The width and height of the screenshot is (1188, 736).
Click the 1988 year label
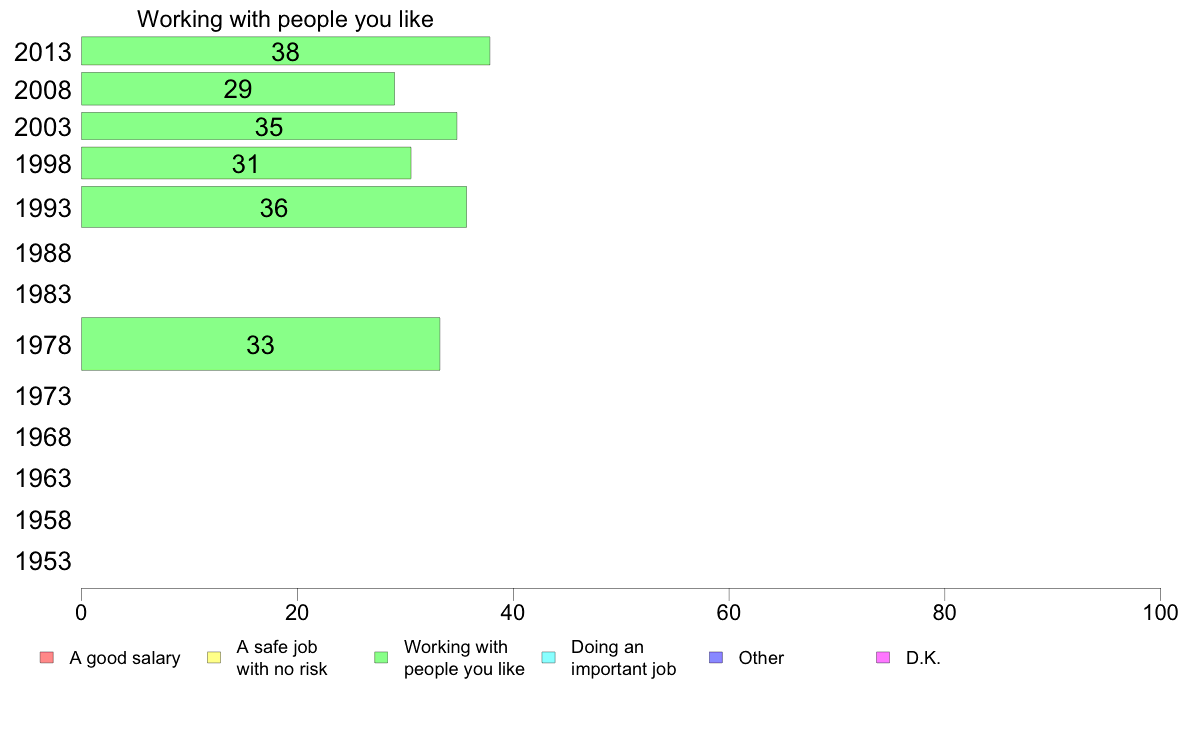tap(43, 253)
